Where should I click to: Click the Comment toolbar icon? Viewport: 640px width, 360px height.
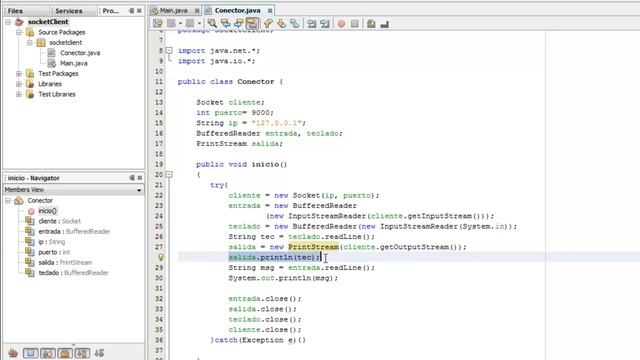pyautogui.click(x=371, y=24)
